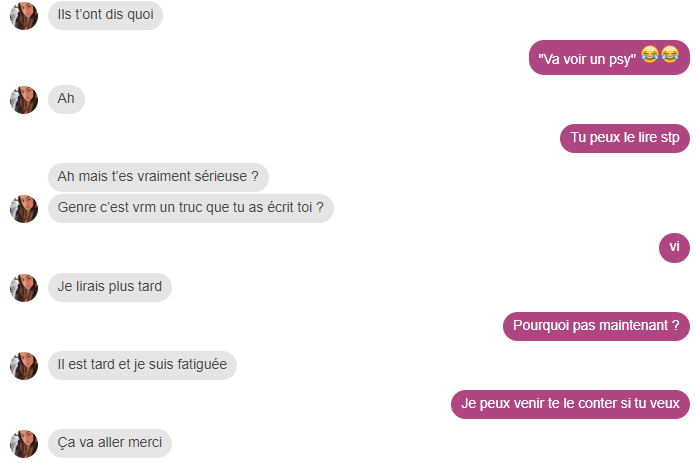This screenshot has width=696, height=463.
Task: Click the avatar next to "Je lirais plus tard"
Action: tap(24, 288)
